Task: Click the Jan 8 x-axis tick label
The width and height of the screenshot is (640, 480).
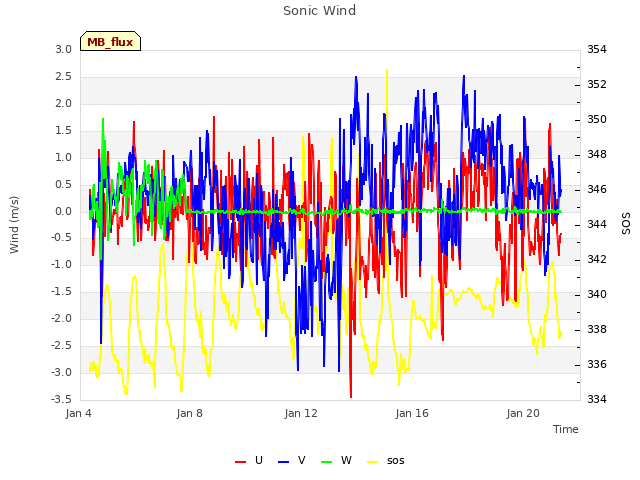Action: [189, 413]
